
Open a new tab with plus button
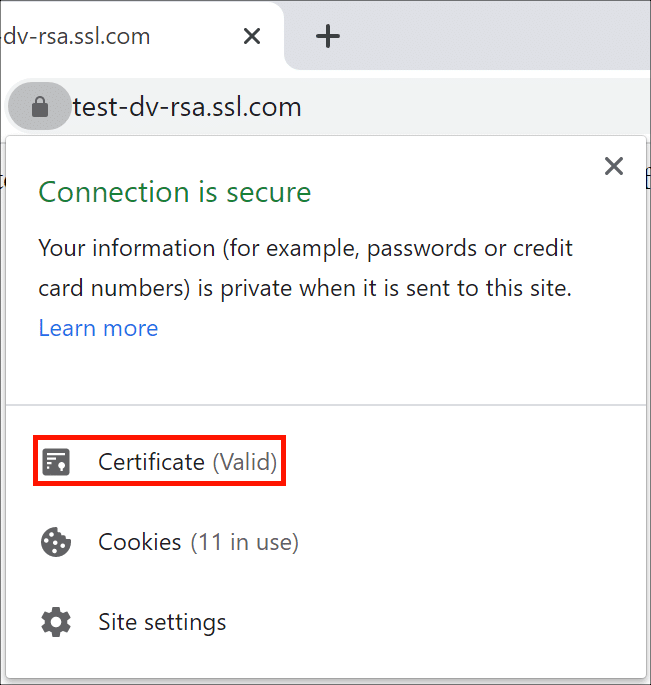pos(328,37)
